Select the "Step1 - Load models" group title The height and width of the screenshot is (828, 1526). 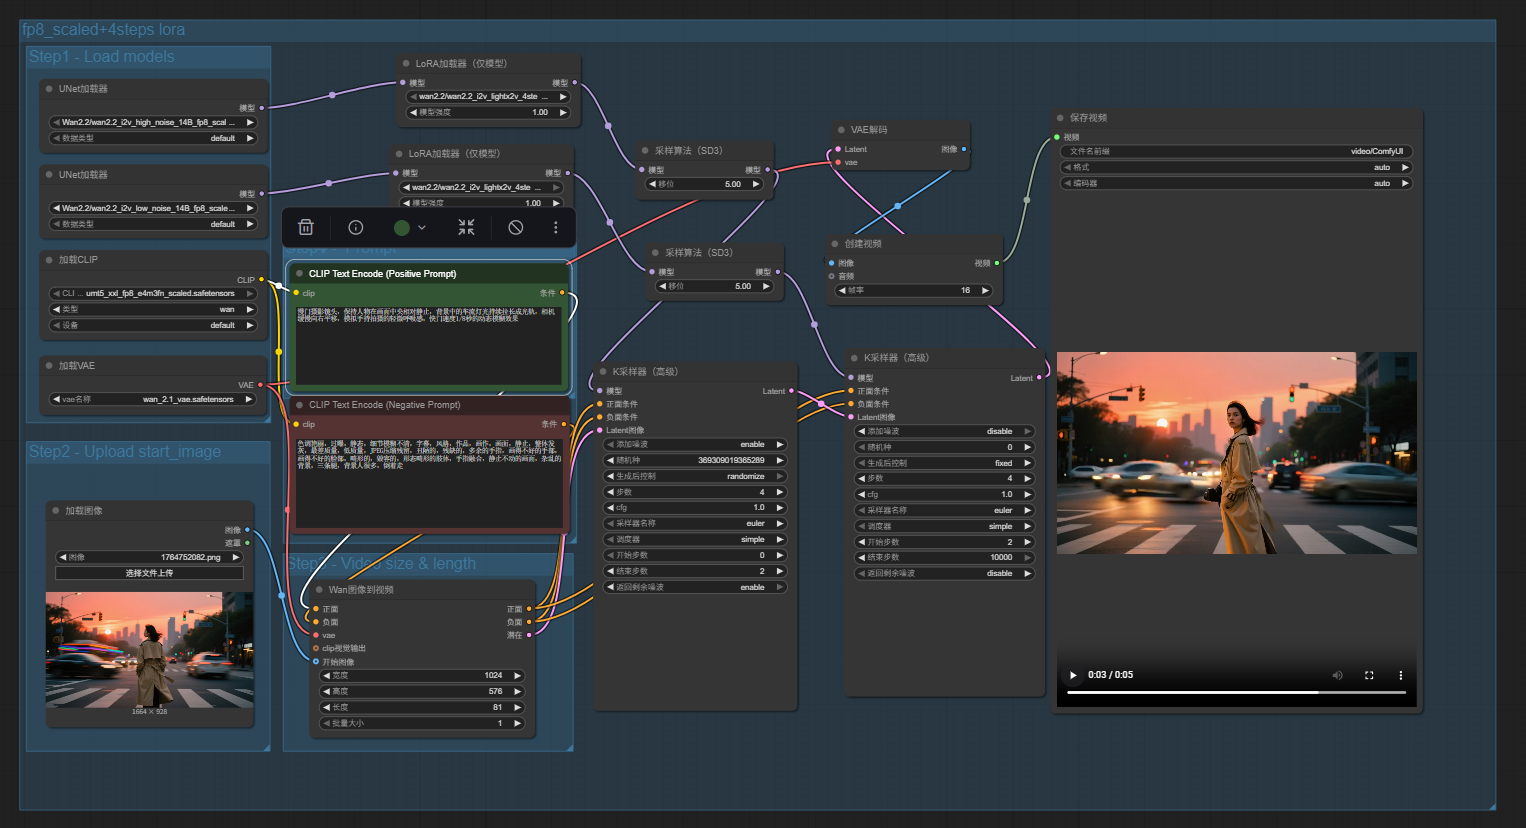coord(101,57)
